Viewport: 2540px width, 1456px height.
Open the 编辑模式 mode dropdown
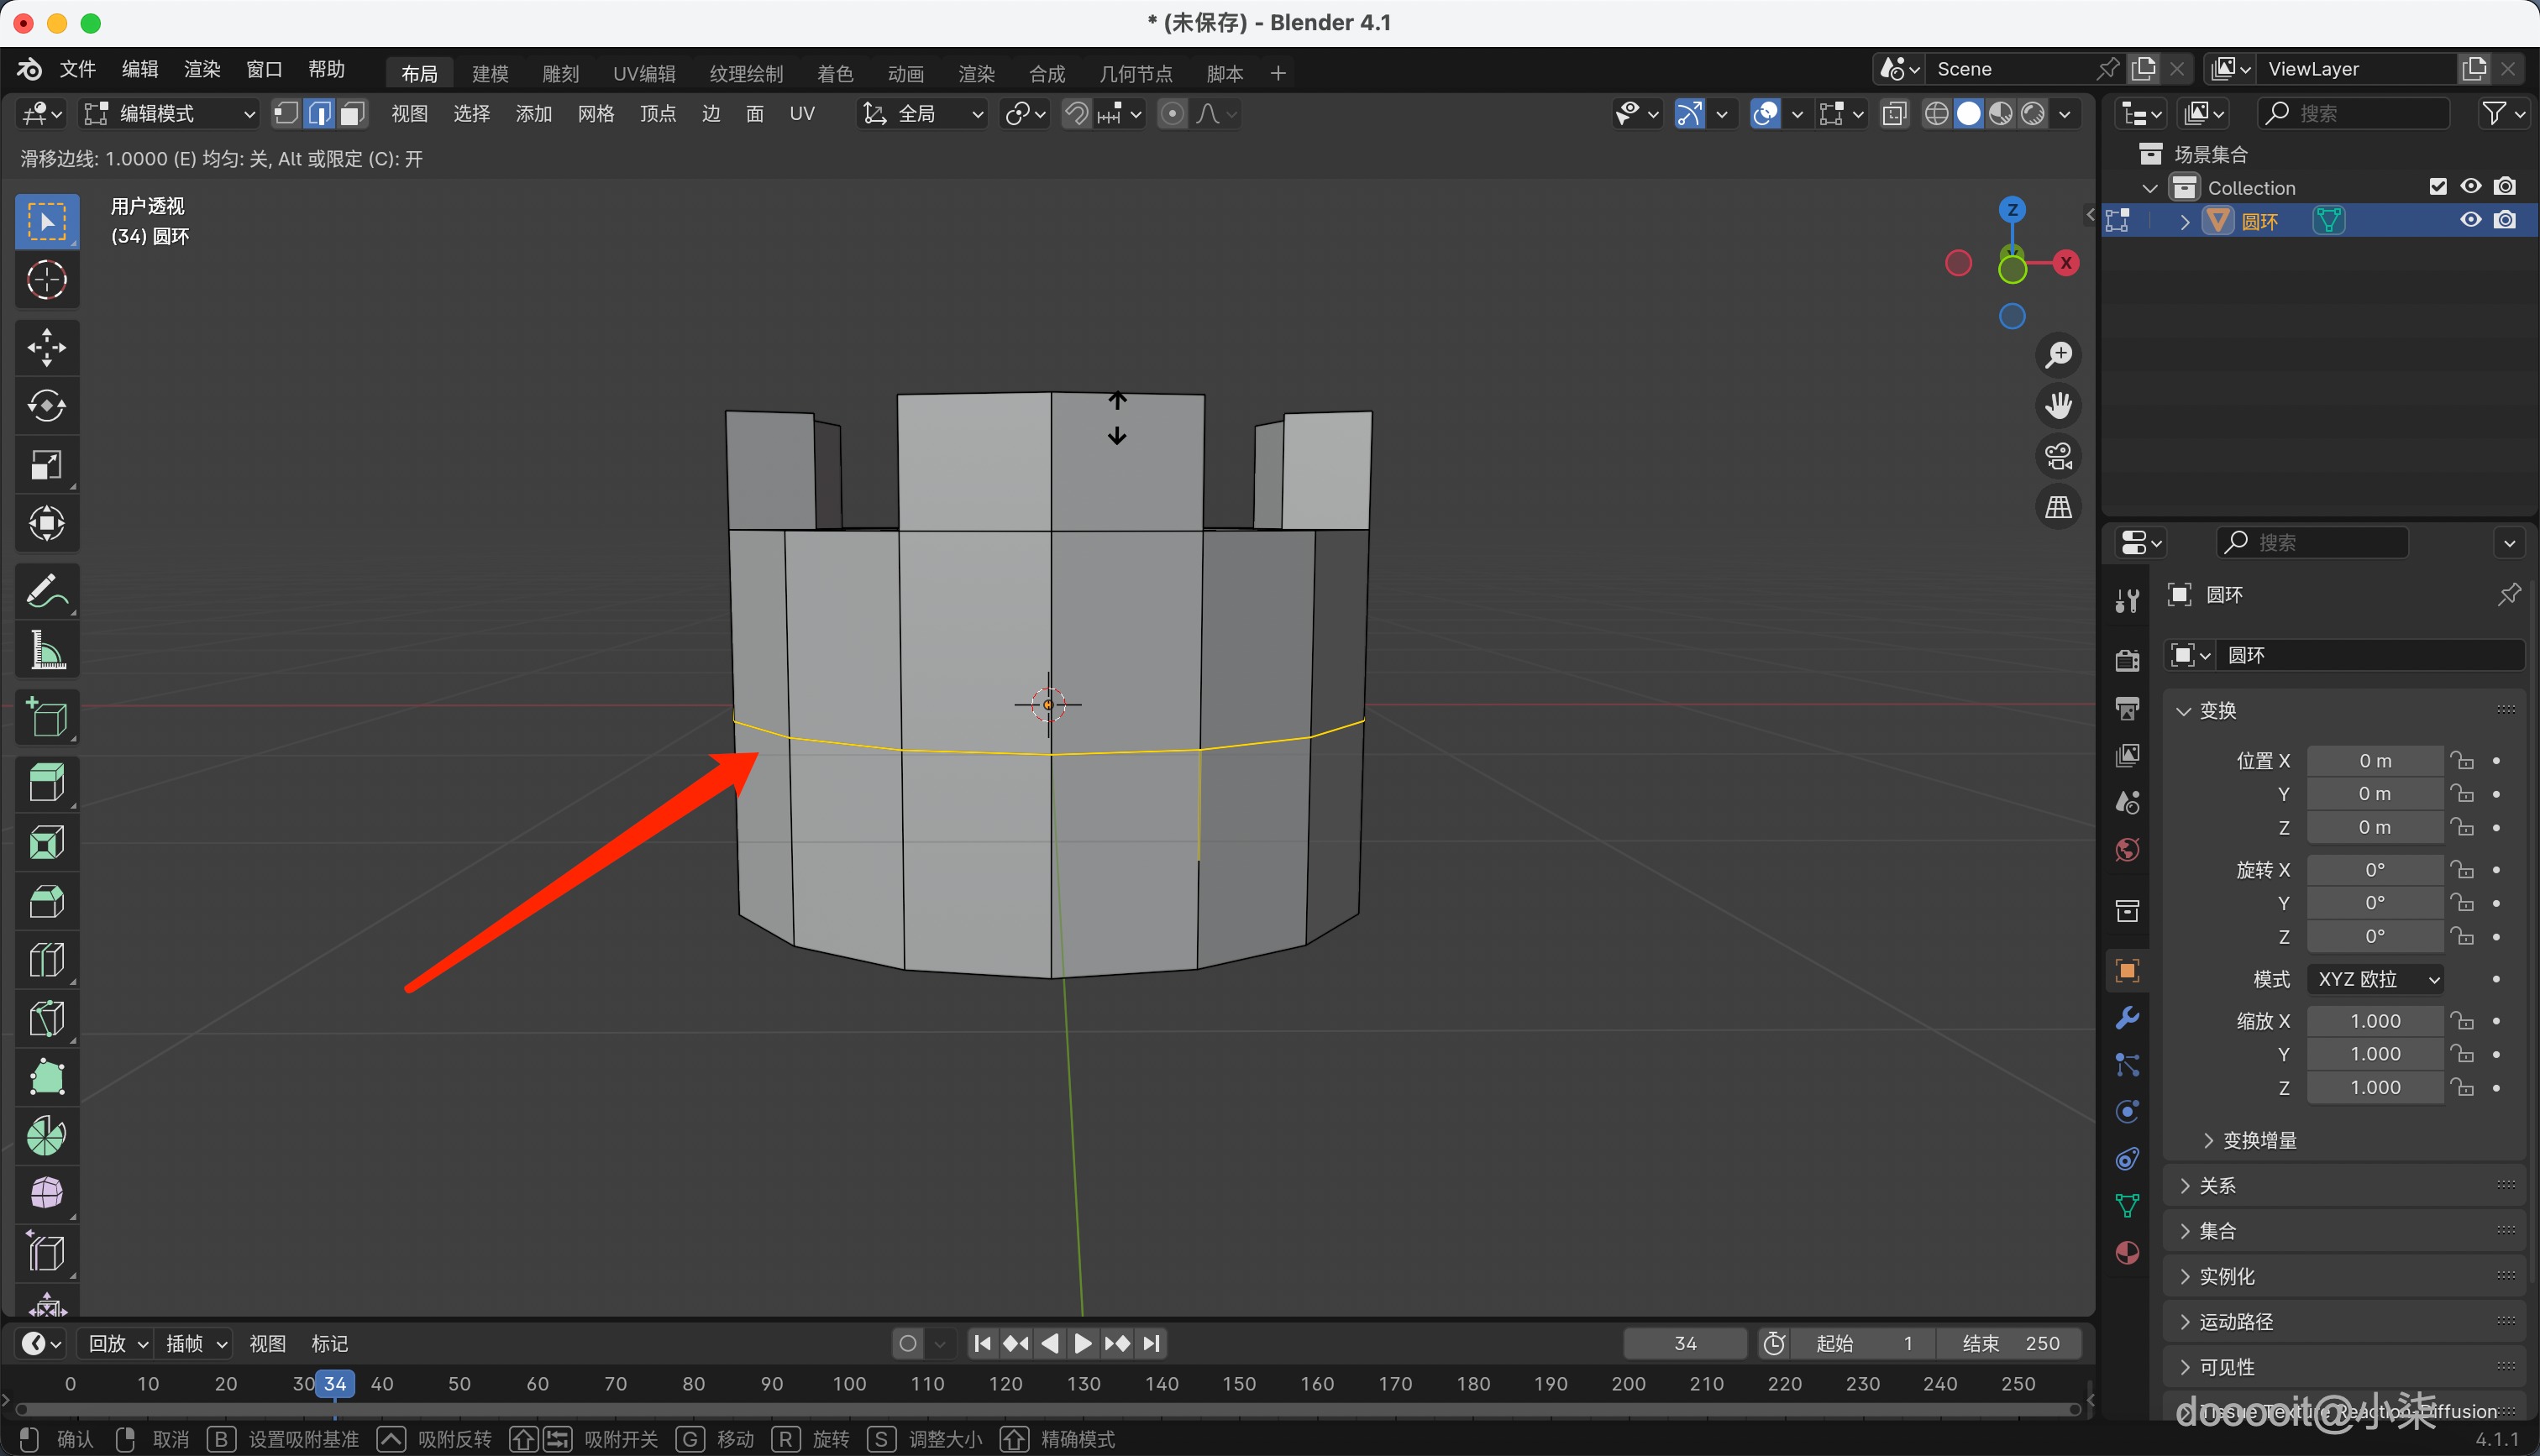pyautogui.click(x=168, y=114)
